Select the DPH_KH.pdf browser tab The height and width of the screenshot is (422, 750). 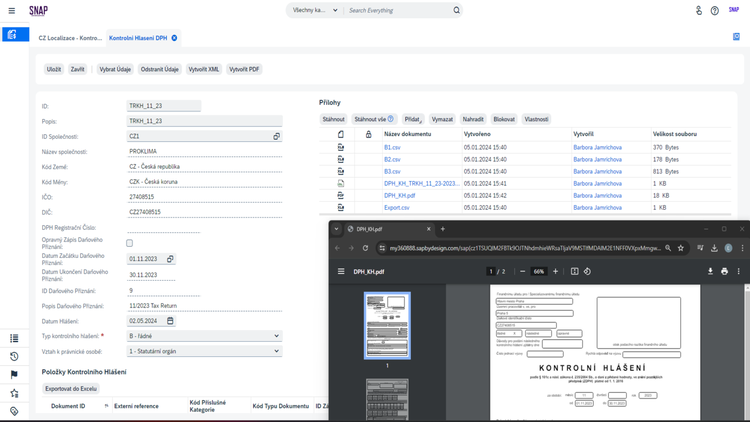(388, 229)
